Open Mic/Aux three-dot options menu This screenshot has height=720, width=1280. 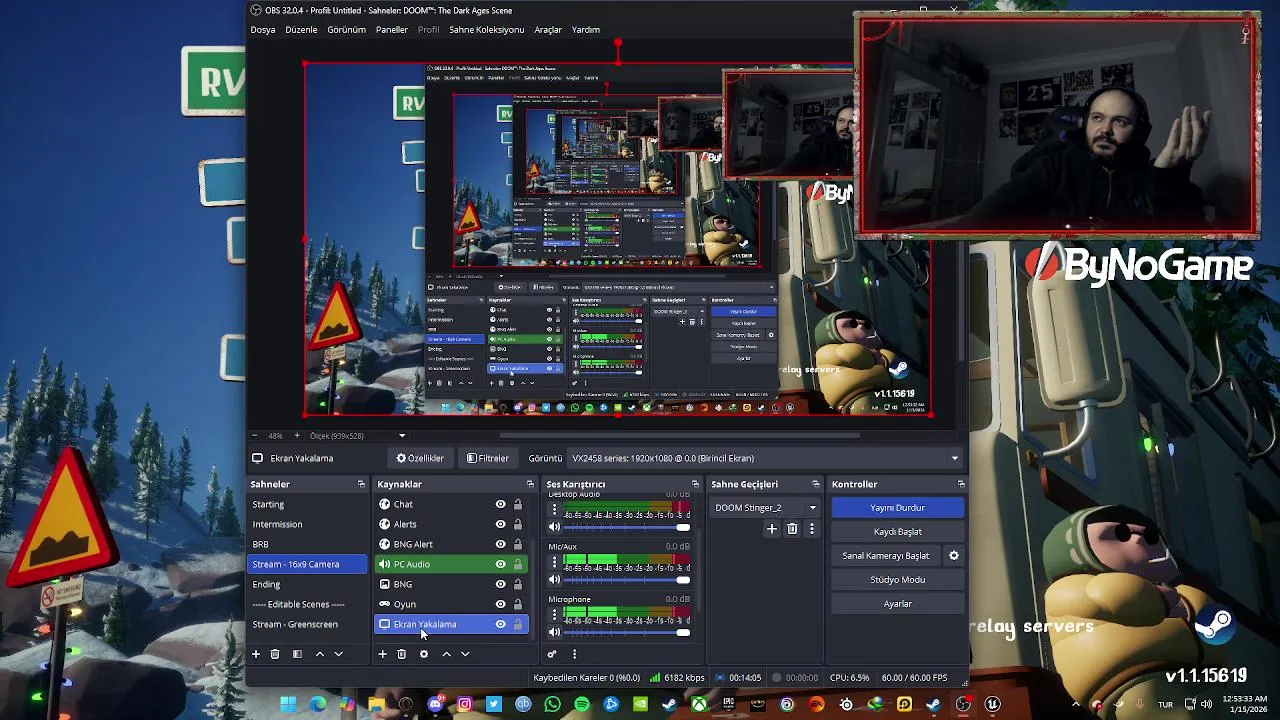click(554, 562)
